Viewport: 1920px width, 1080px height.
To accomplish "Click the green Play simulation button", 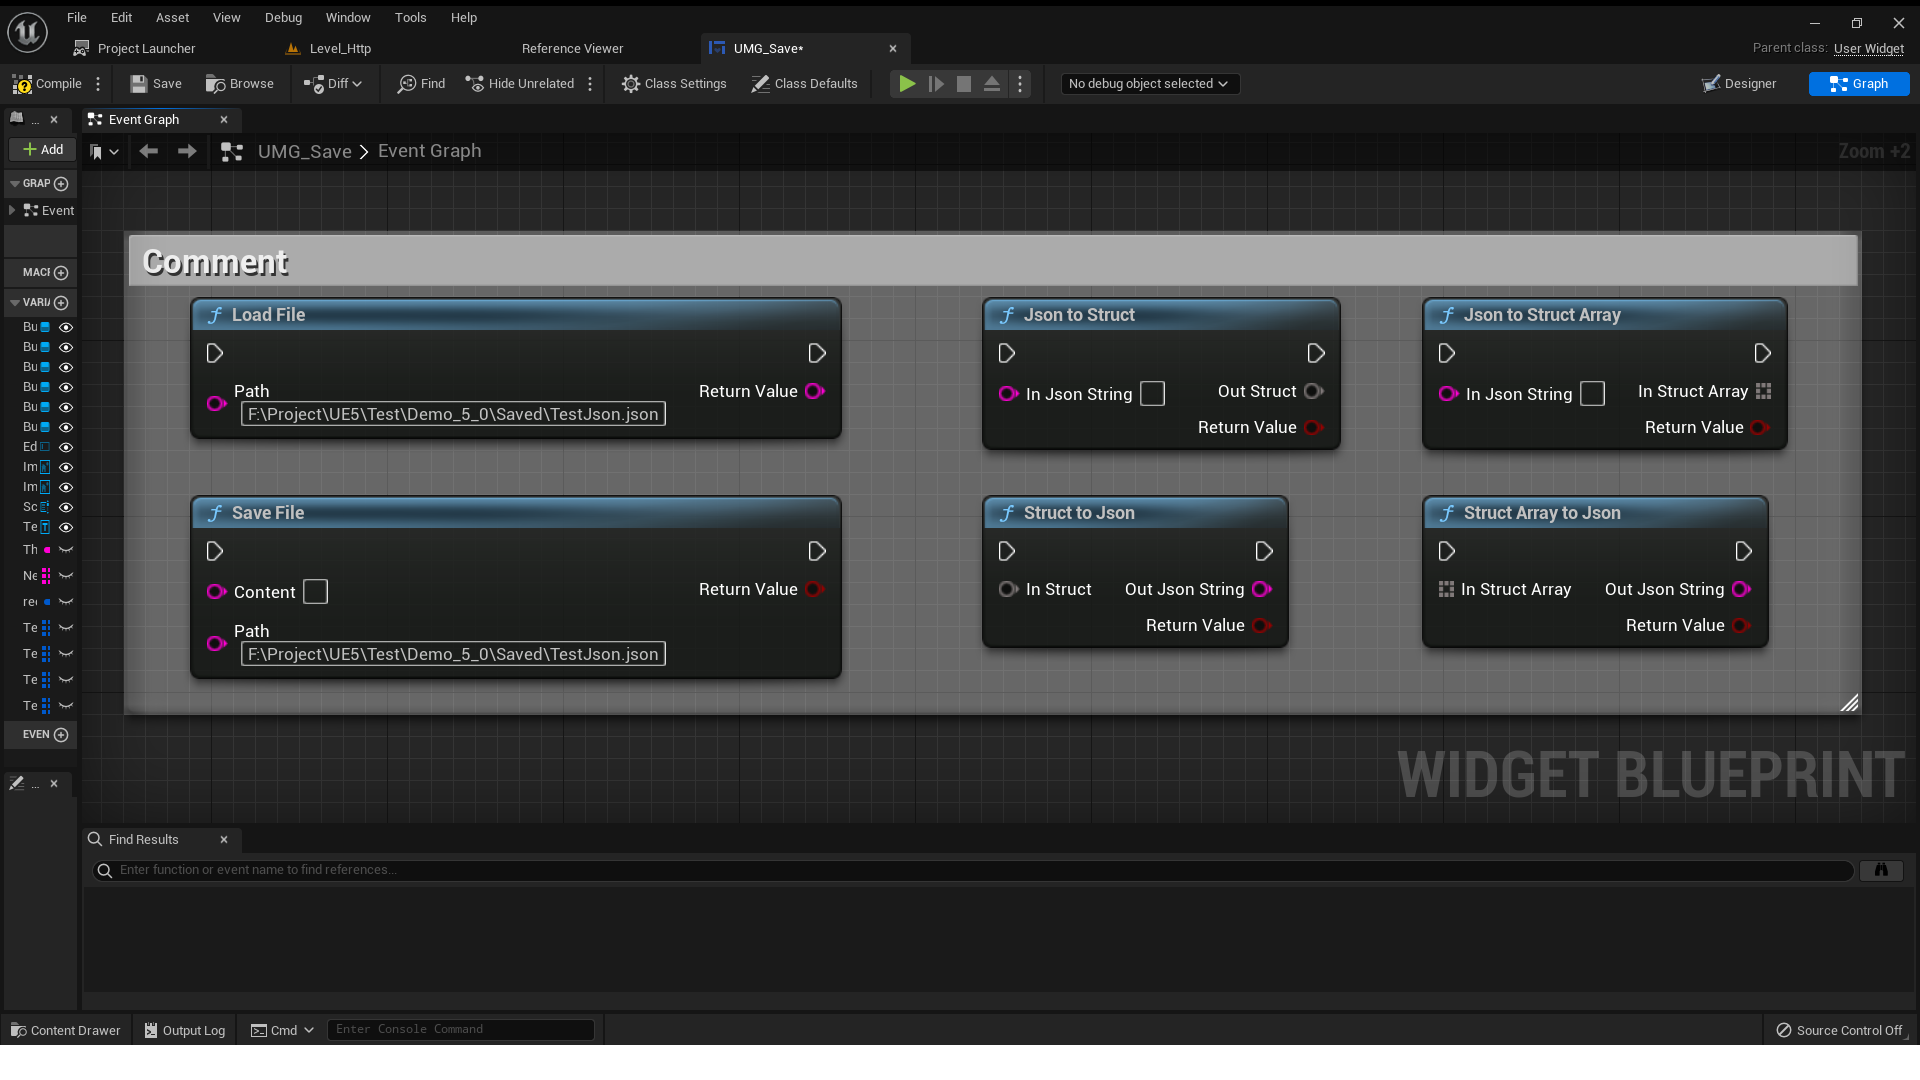I will click(907, 84).
